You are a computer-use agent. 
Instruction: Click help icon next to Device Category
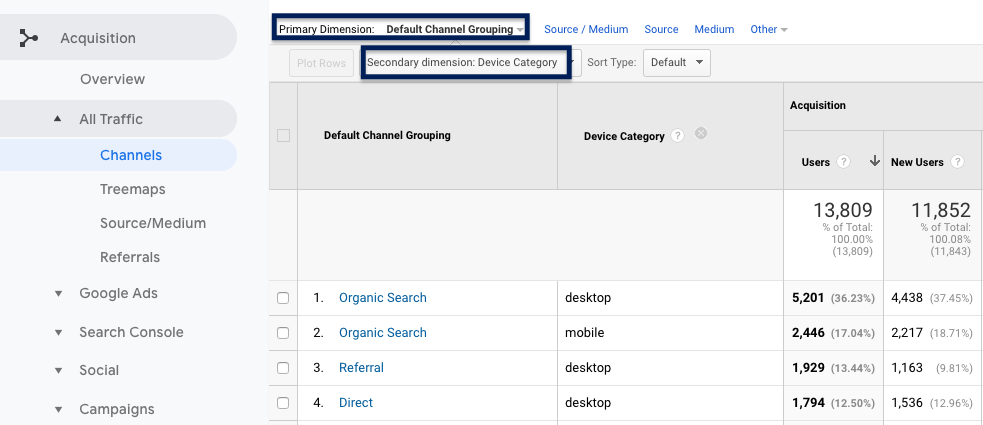(x=678, y=136)
